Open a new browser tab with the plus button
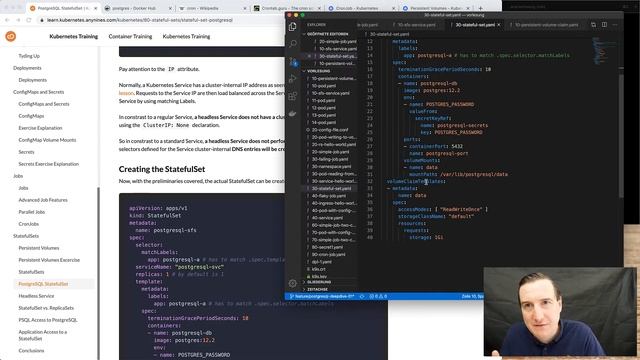640x360 pixels. point(480,8)
